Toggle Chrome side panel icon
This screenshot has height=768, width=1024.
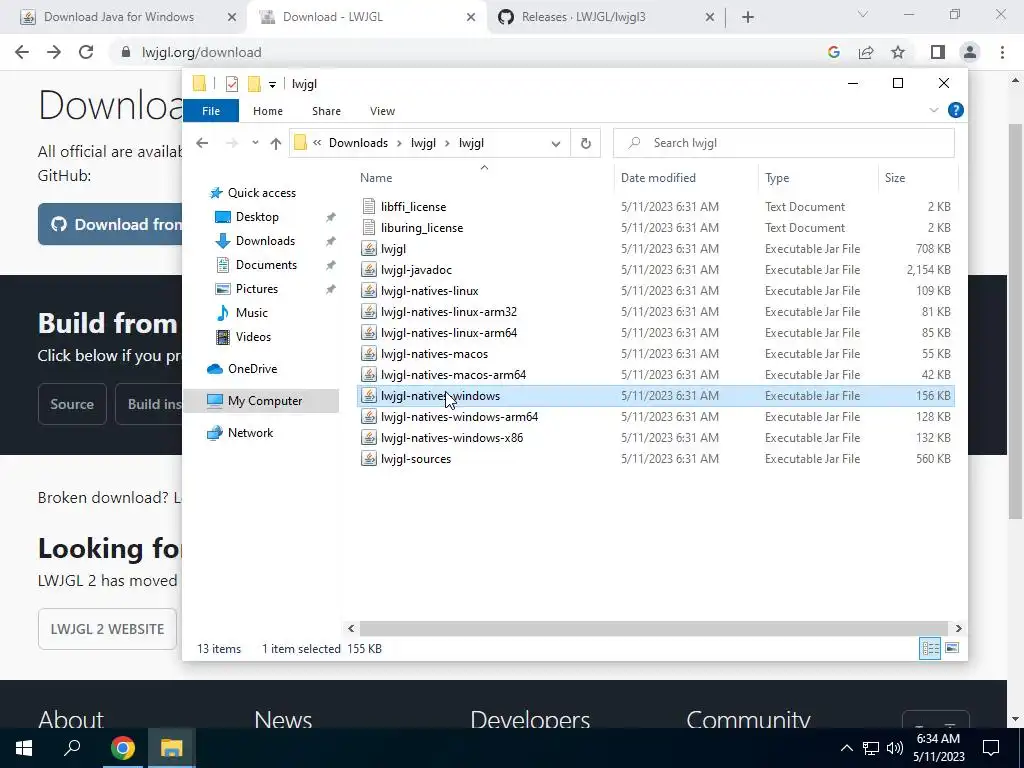(x=938, y=52)
